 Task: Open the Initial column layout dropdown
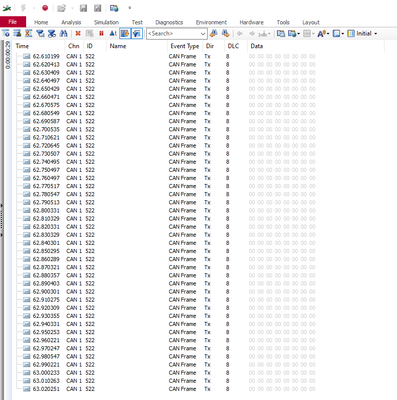(x=376, y=33)
